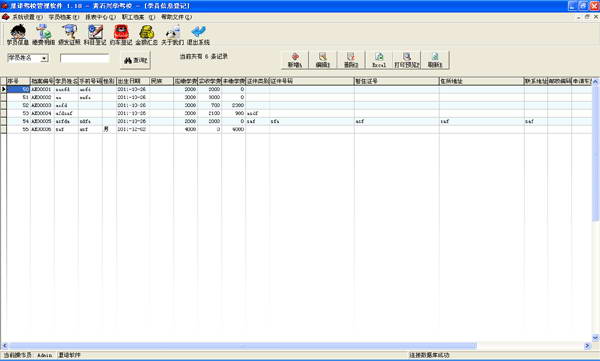600x361 pixels.
Task: Select the row with archive number AE00003
Action: [x=299, y=105]
